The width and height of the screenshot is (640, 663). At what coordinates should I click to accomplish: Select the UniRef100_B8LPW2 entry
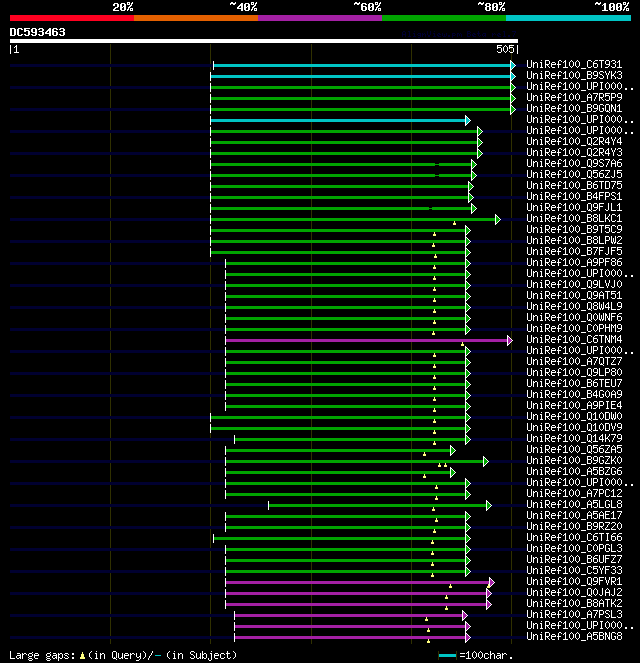pyautogui.click(x=574, y=240)
